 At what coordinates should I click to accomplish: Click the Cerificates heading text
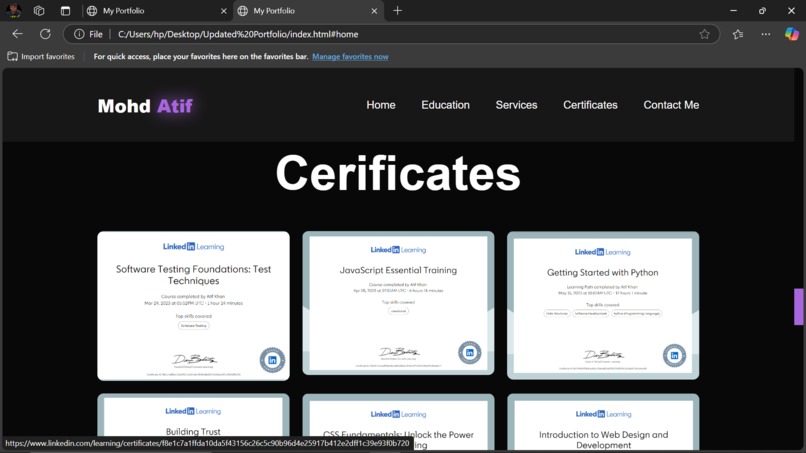coord(398,173)
